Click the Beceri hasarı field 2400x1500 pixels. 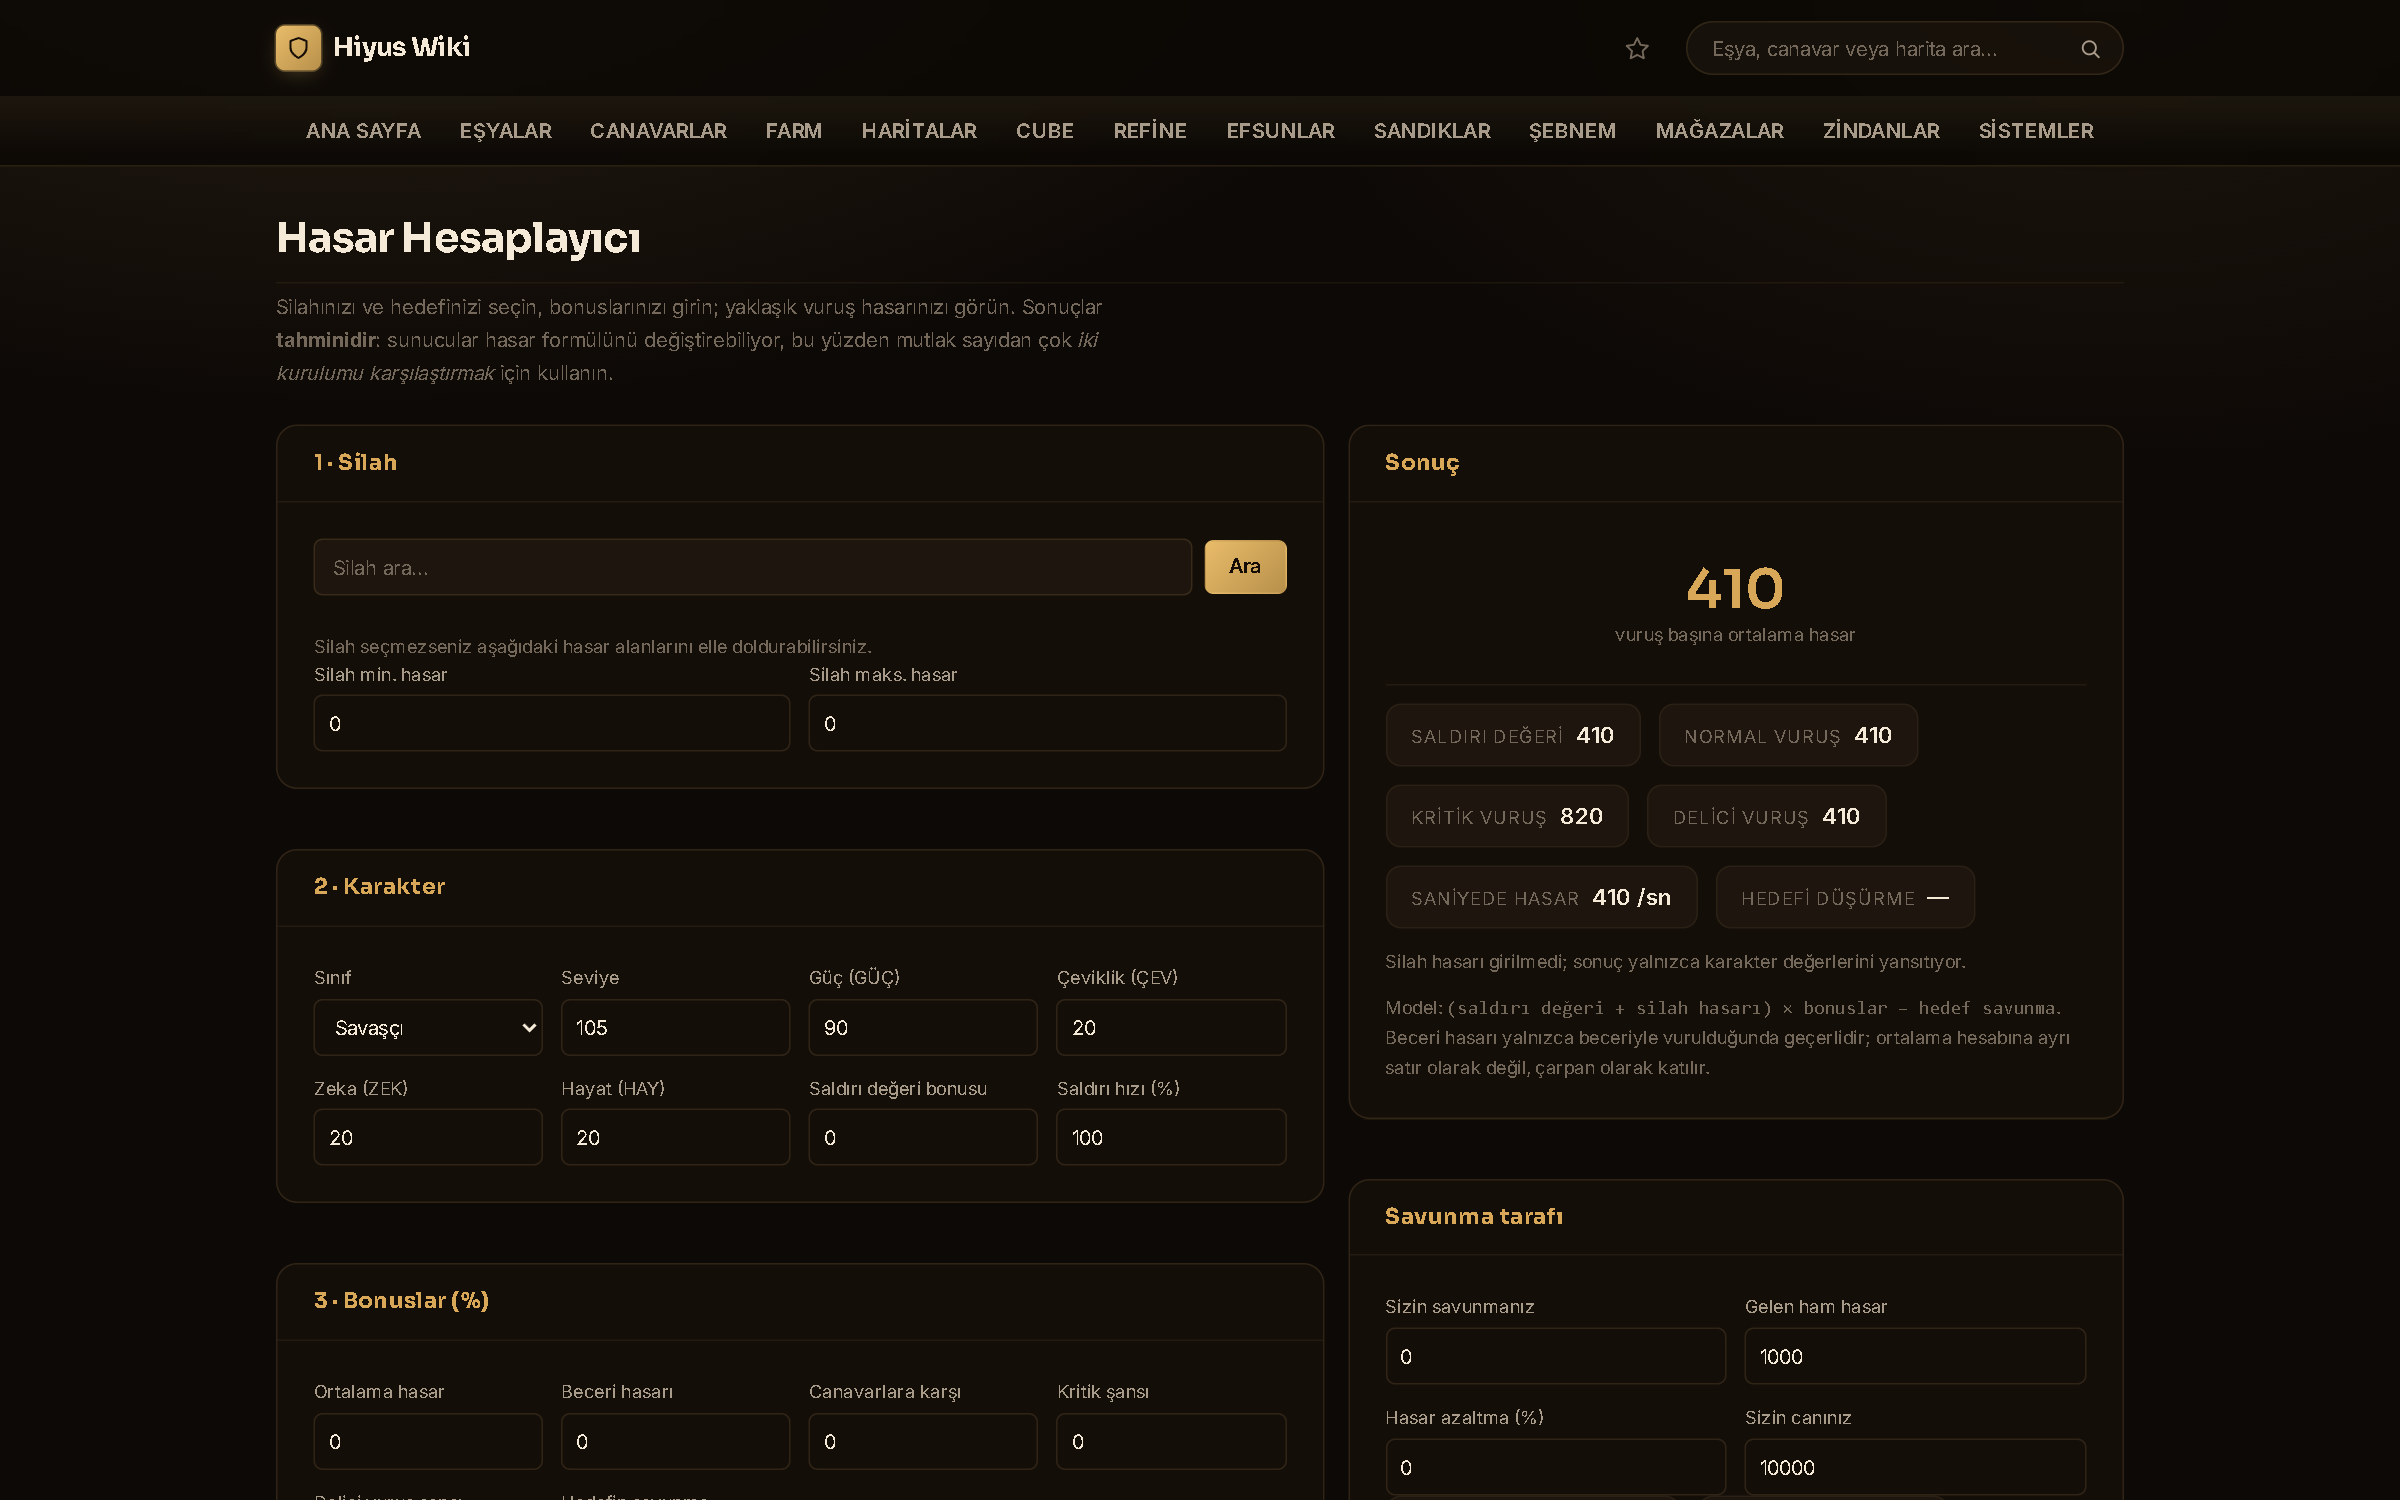point(675,1441)
